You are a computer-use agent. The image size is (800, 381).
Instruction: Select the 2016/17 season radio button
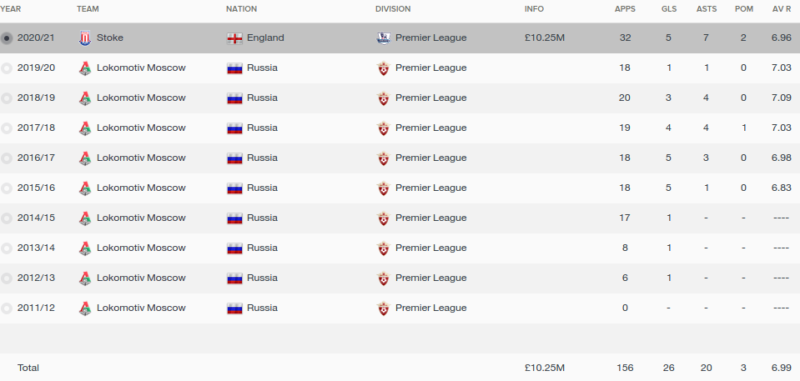(6, 159)
